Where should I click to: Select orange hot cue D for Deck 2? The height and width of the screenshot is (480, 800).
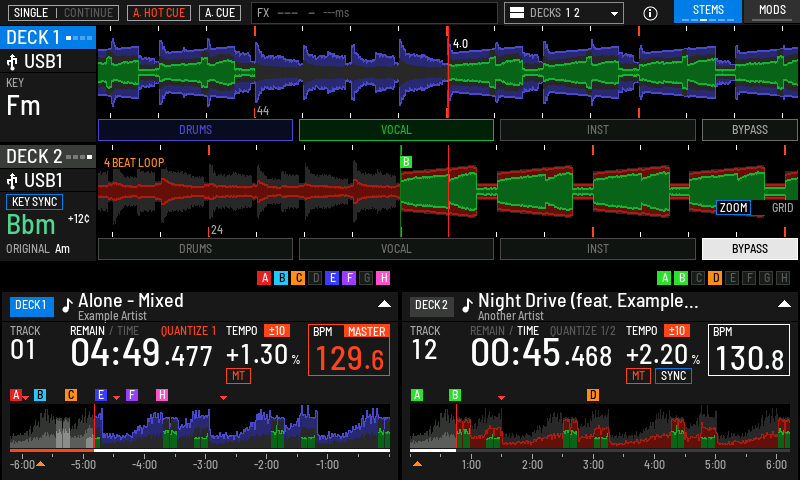[715, 278]
